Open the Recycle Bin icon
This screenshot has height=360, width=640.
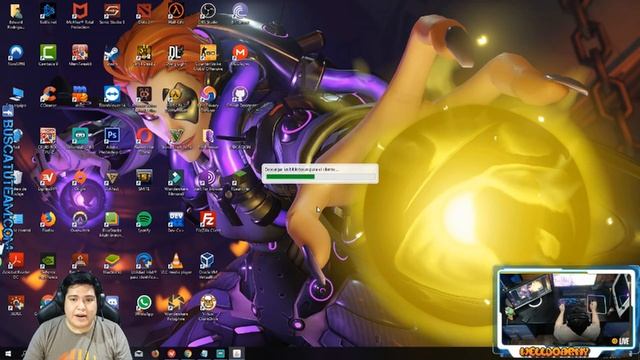(17, 182)
